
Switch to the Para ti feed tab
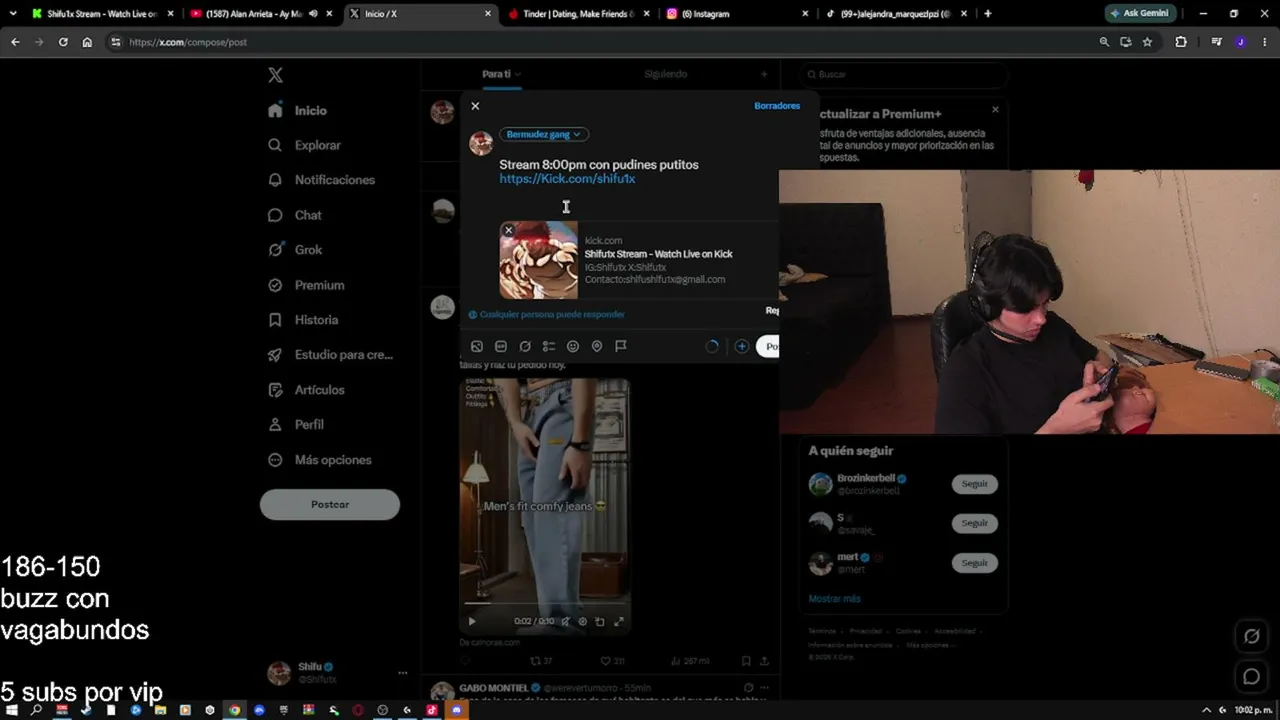(x=501, y=74)
